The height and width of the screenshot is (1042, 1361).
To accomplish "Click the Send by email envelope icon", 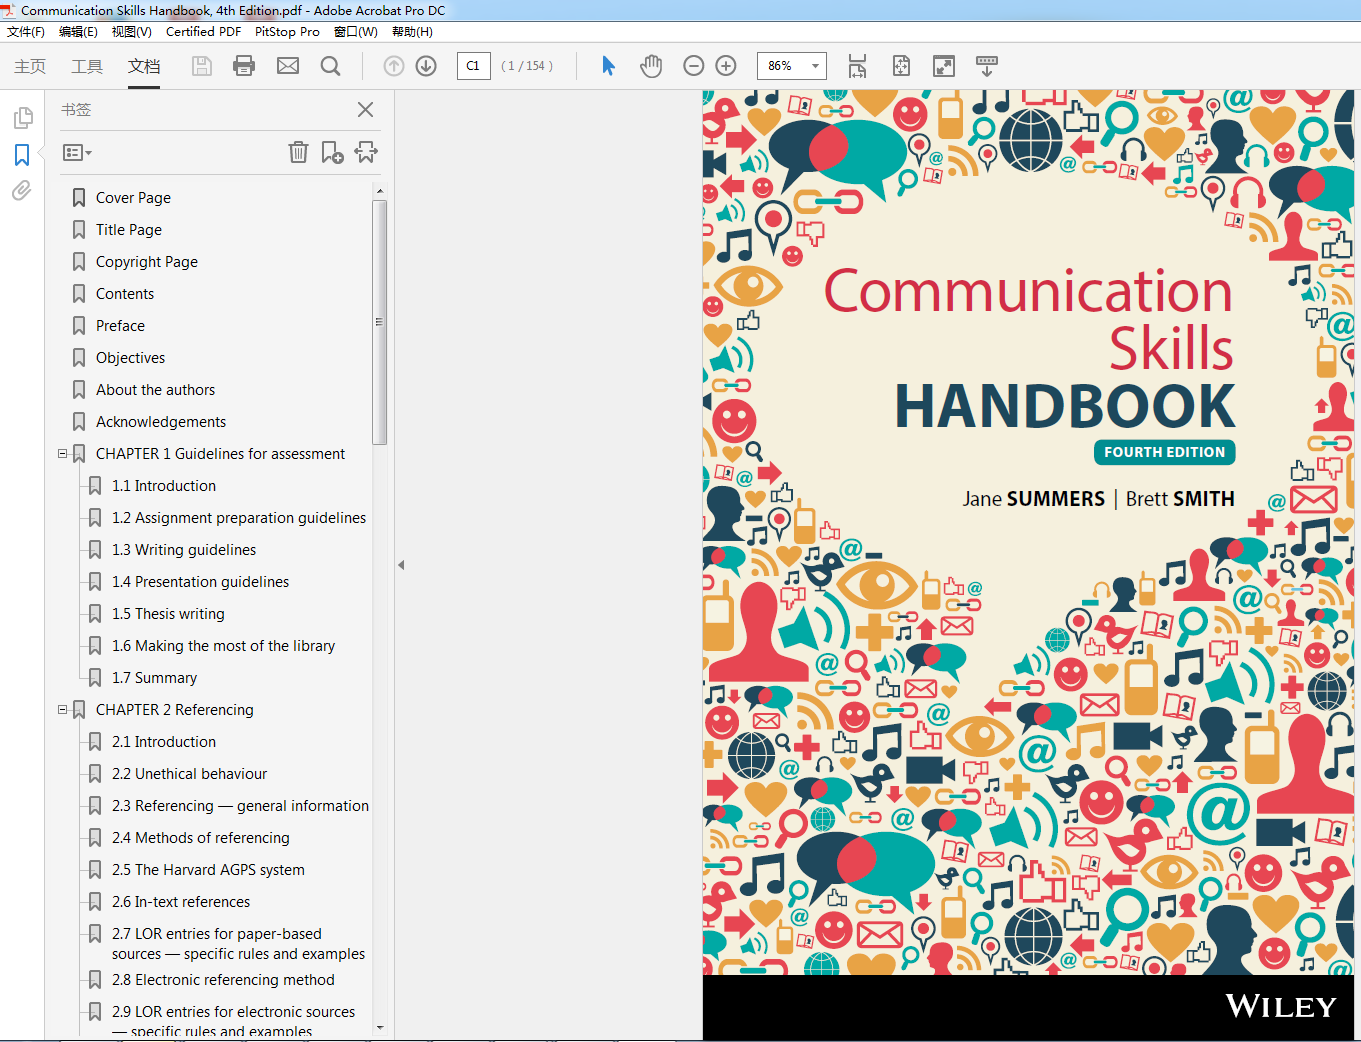I will 288,66.
